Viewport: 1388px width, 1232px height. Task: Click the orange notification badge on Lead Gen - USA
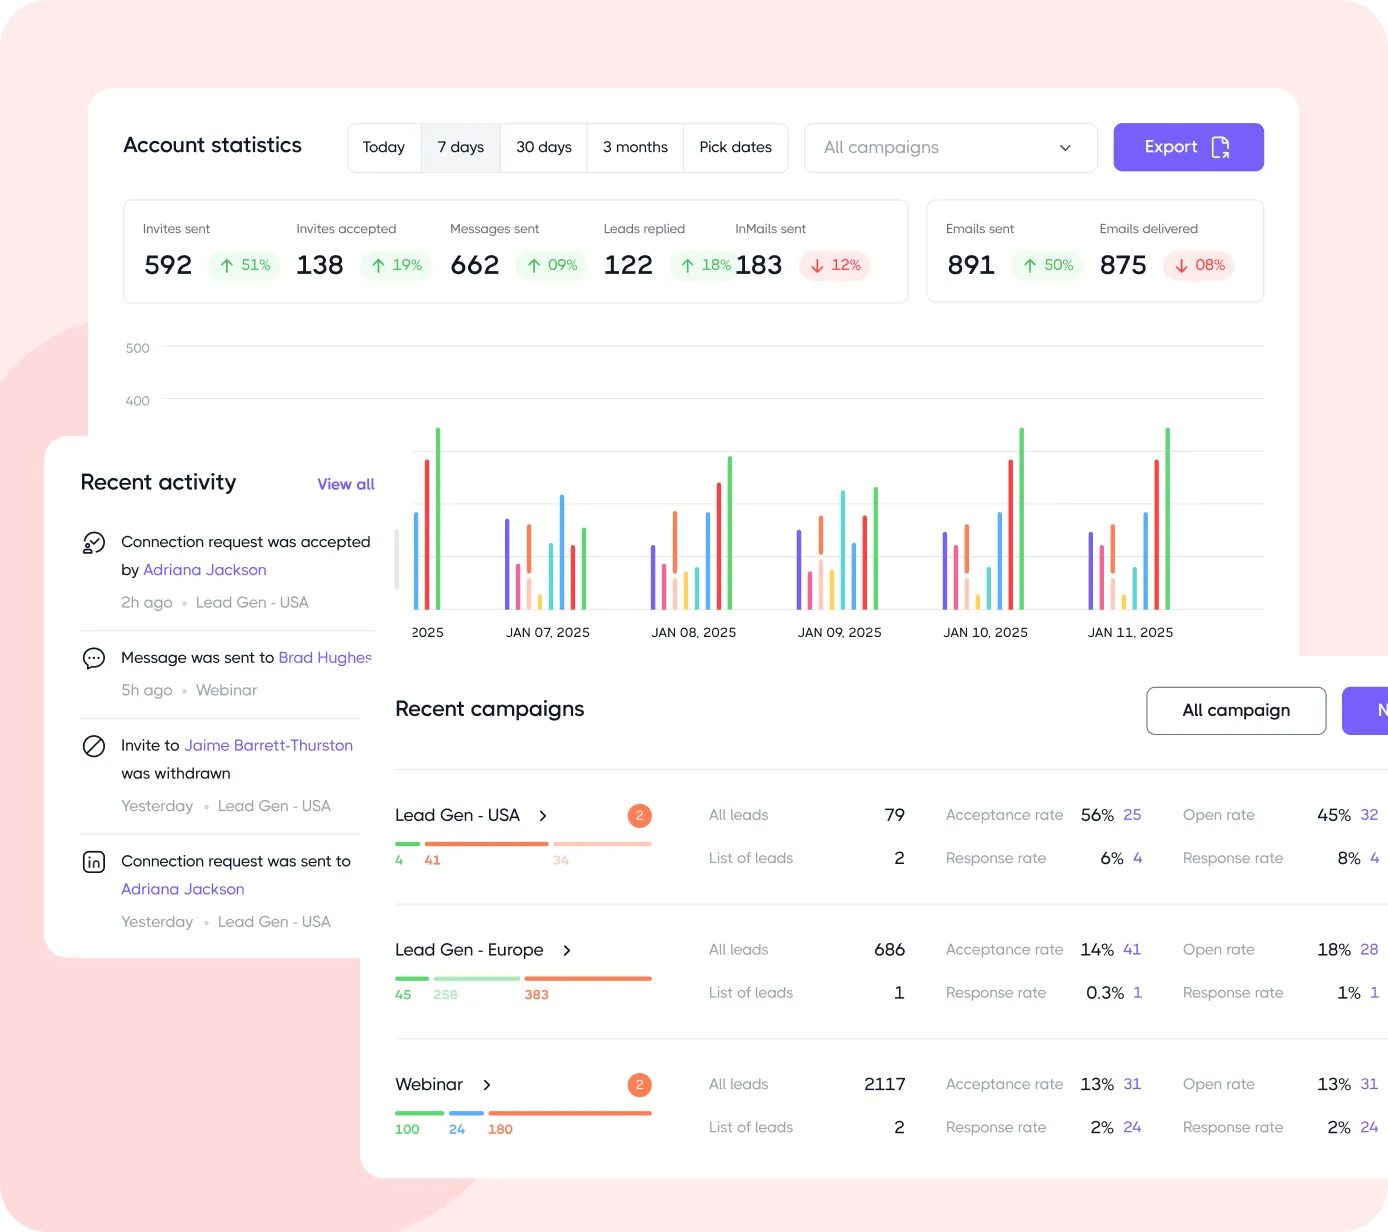640,816
